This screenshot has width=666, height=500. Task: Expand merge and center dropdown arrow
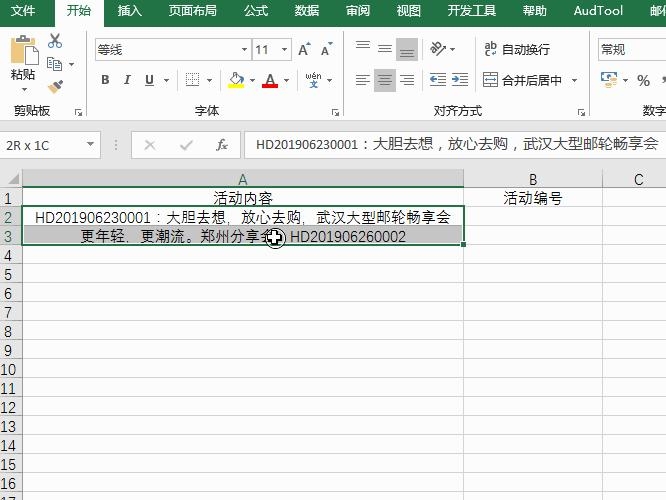point(574,80)
